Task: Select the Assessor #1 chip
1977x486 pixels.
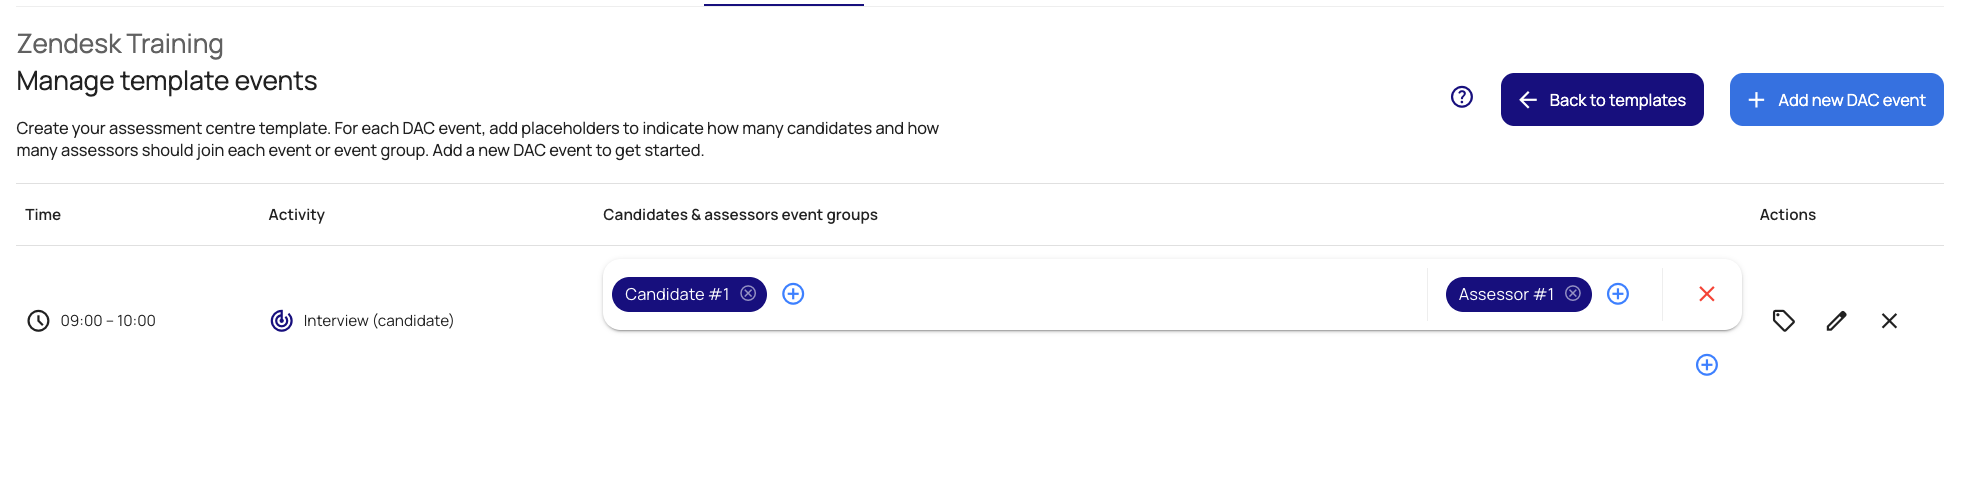Action: click(x=1505, y=294)
